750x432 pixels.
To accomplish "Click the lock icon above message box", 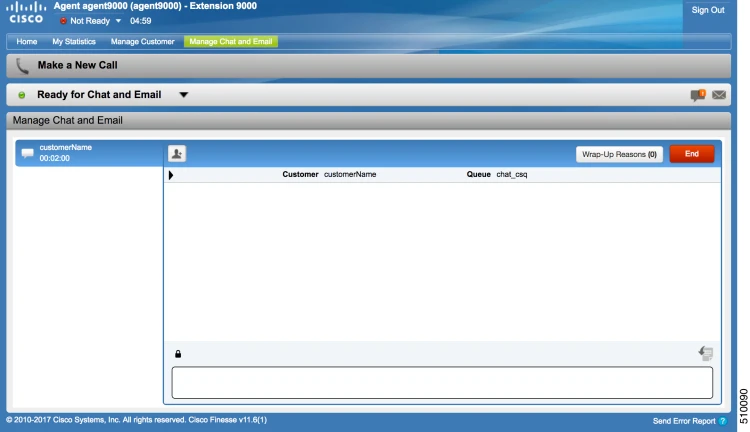I will (178, 354).
